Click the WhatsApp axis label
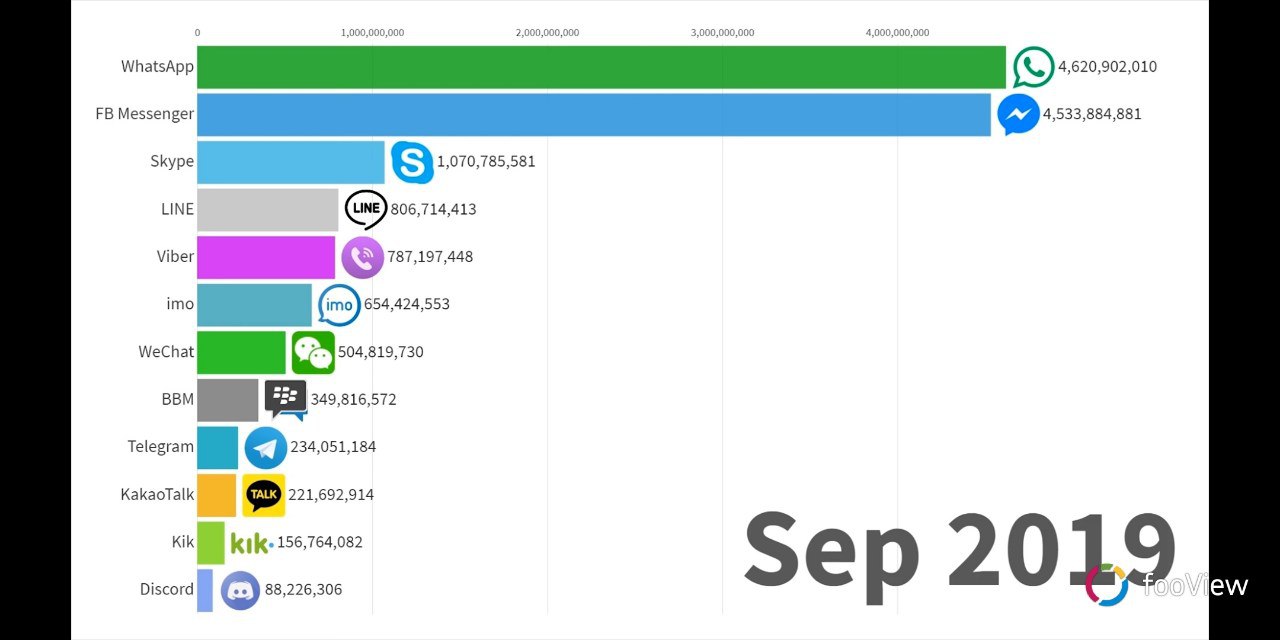This screenshot has height=640, width=1280. coord(157,67)
